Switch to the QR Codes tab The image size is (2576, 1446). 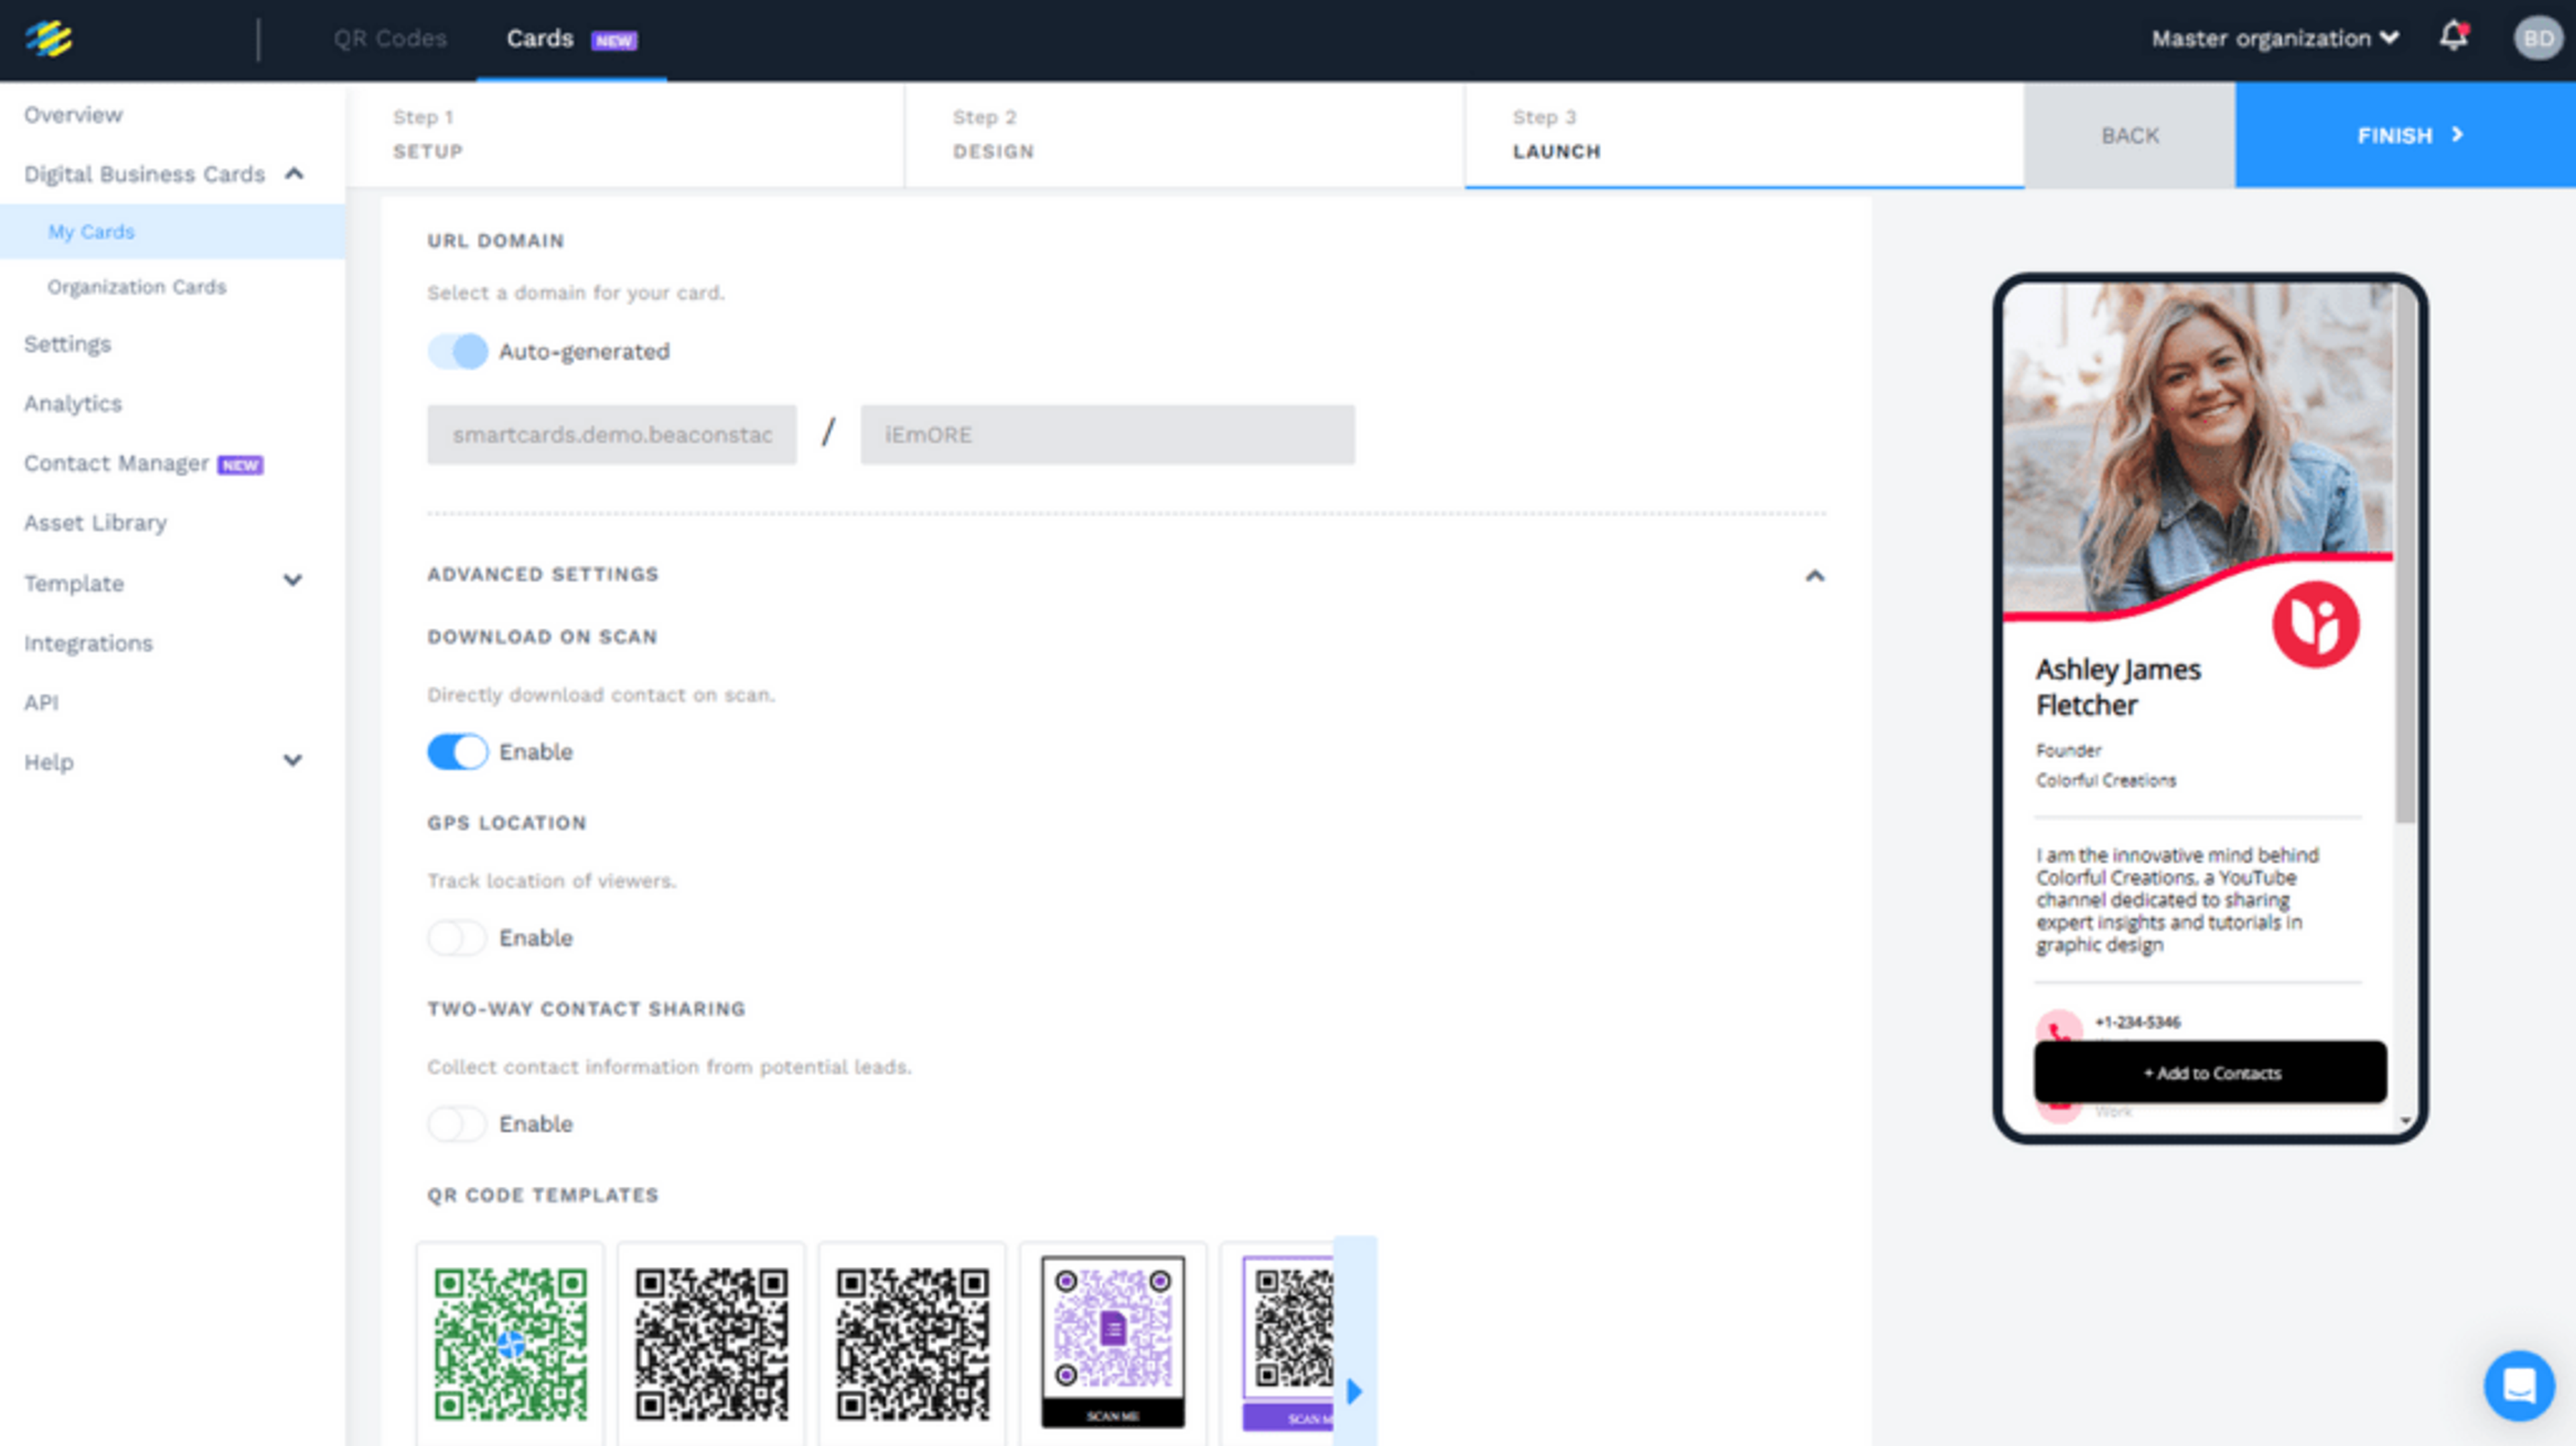pyautogui.click(x=390, y=38)
